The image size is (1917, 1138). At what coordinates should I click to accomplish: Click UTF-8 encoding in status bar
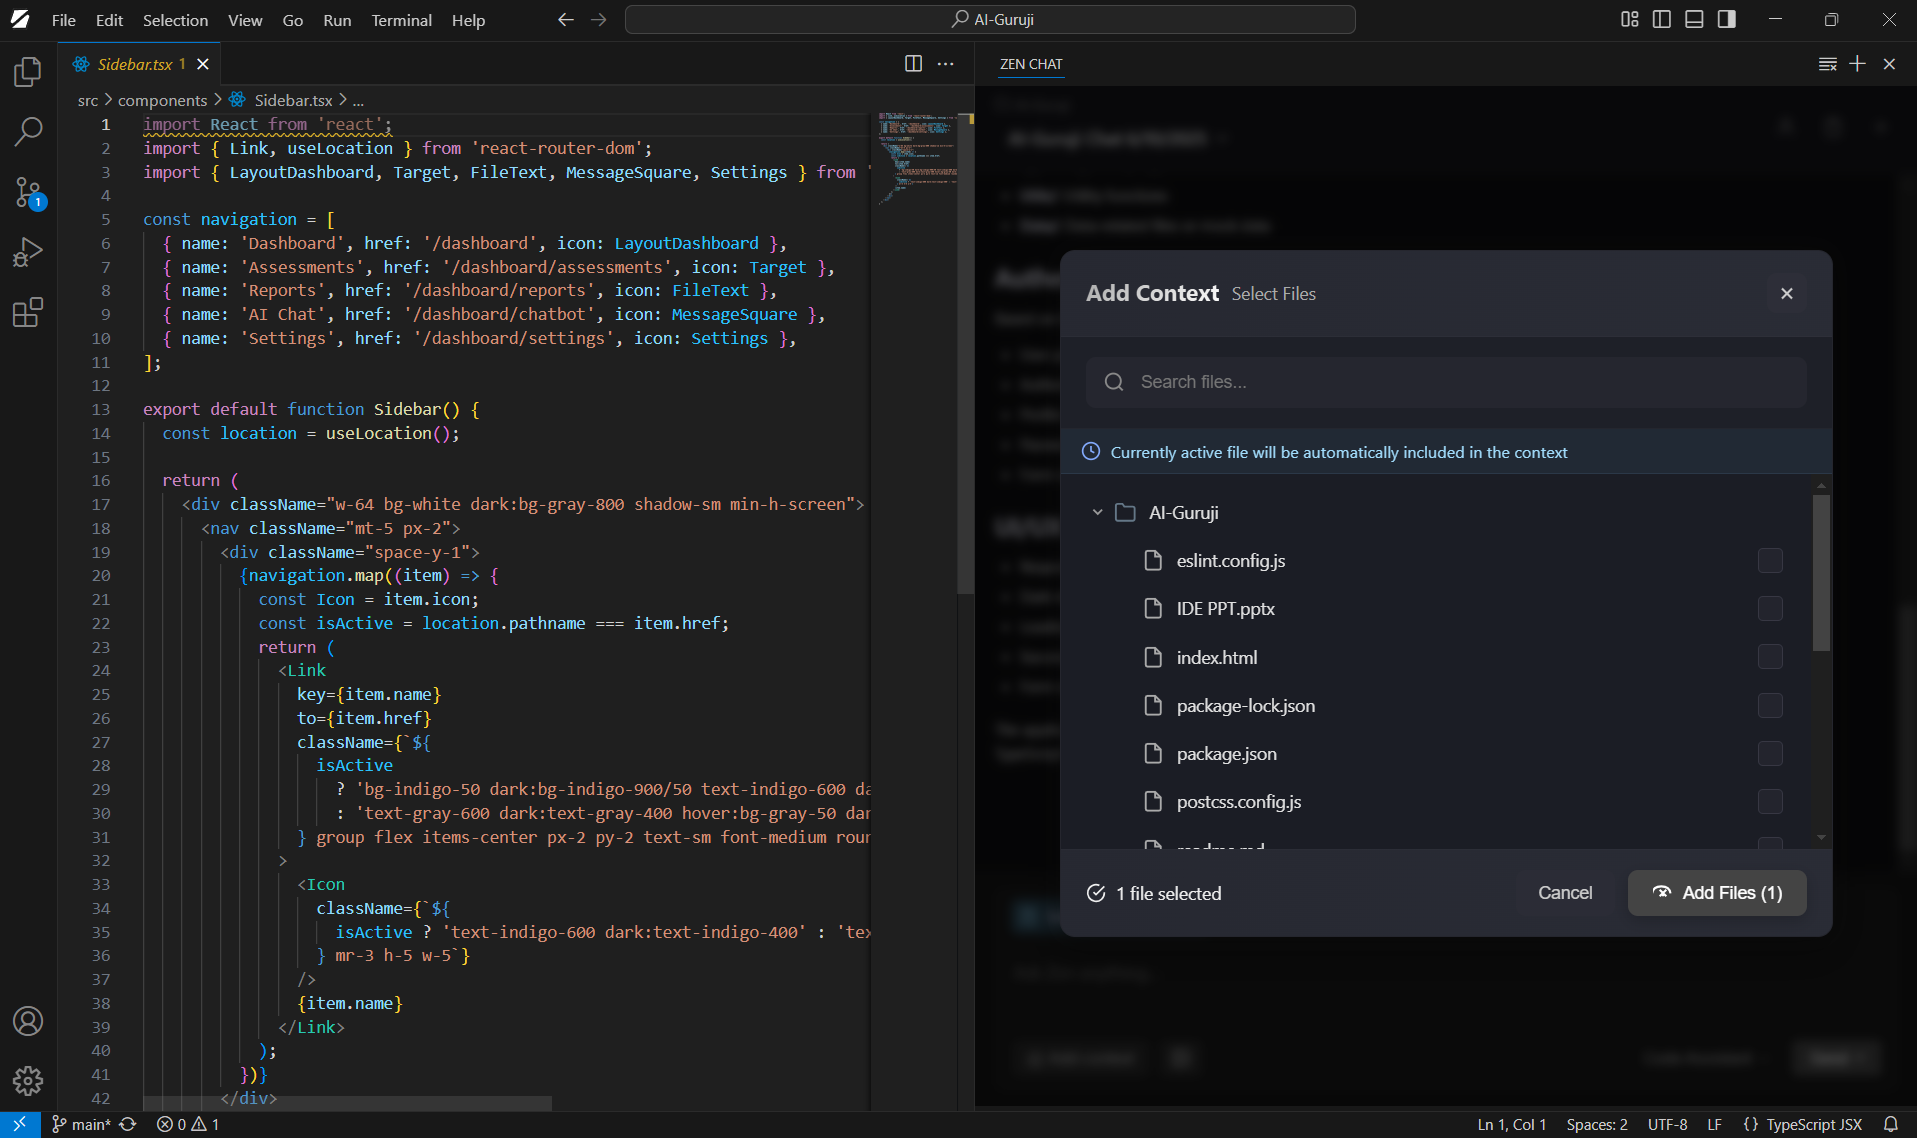tap(1667, 1124)
